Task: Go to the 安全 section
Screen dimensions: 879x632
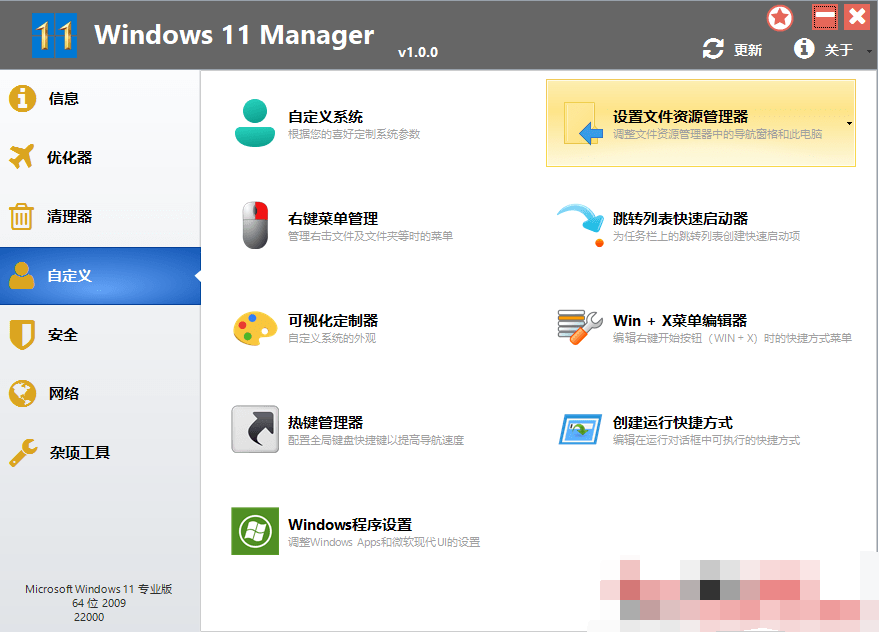Action: [100, 335]
